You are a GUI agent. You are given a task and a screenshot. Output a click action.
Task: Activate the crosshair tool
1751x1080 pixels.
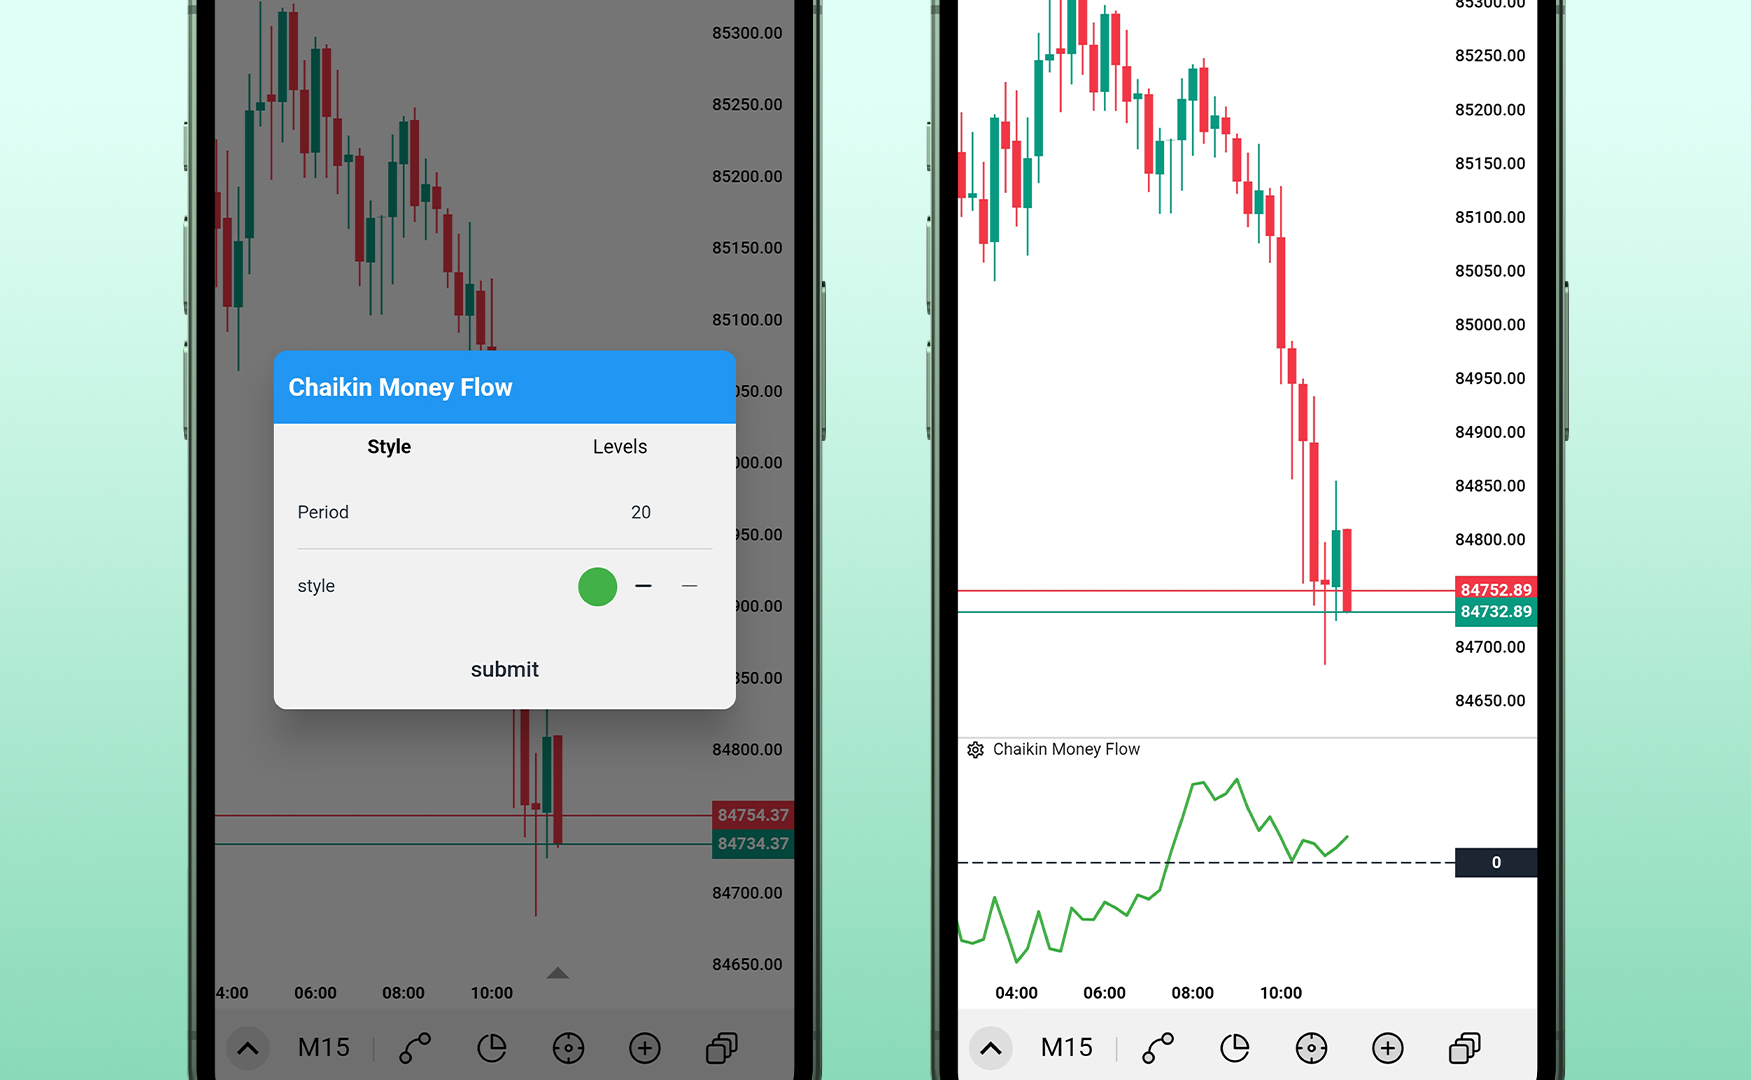568,1048
